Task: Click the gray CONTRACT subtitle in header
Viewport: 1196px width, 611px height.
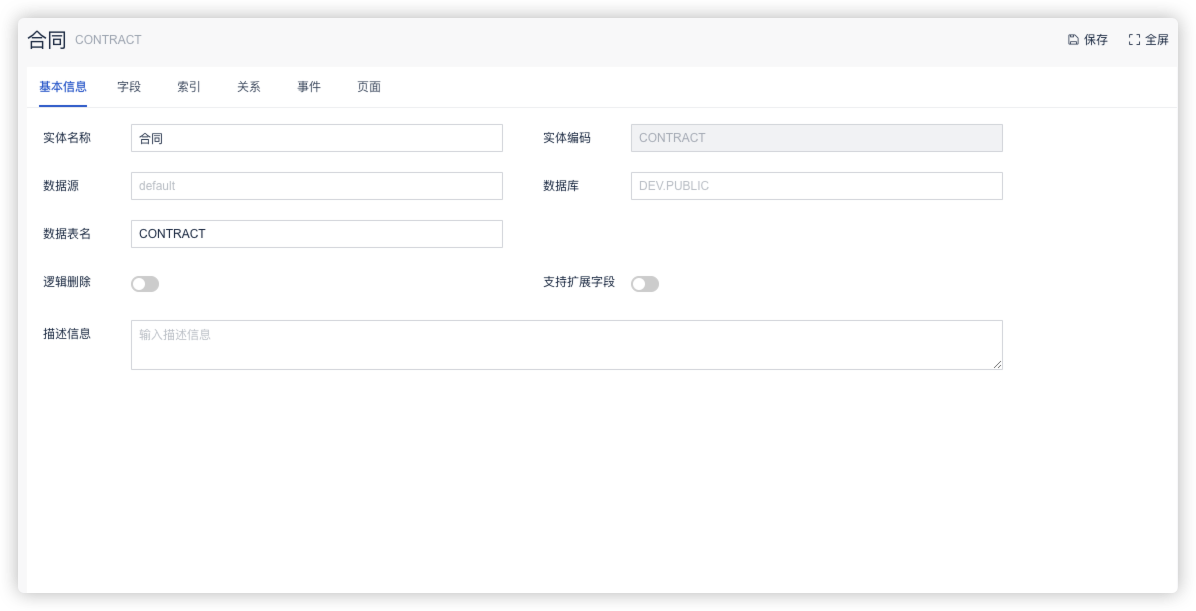Action: pyautogui.click(x=108, y=40)
